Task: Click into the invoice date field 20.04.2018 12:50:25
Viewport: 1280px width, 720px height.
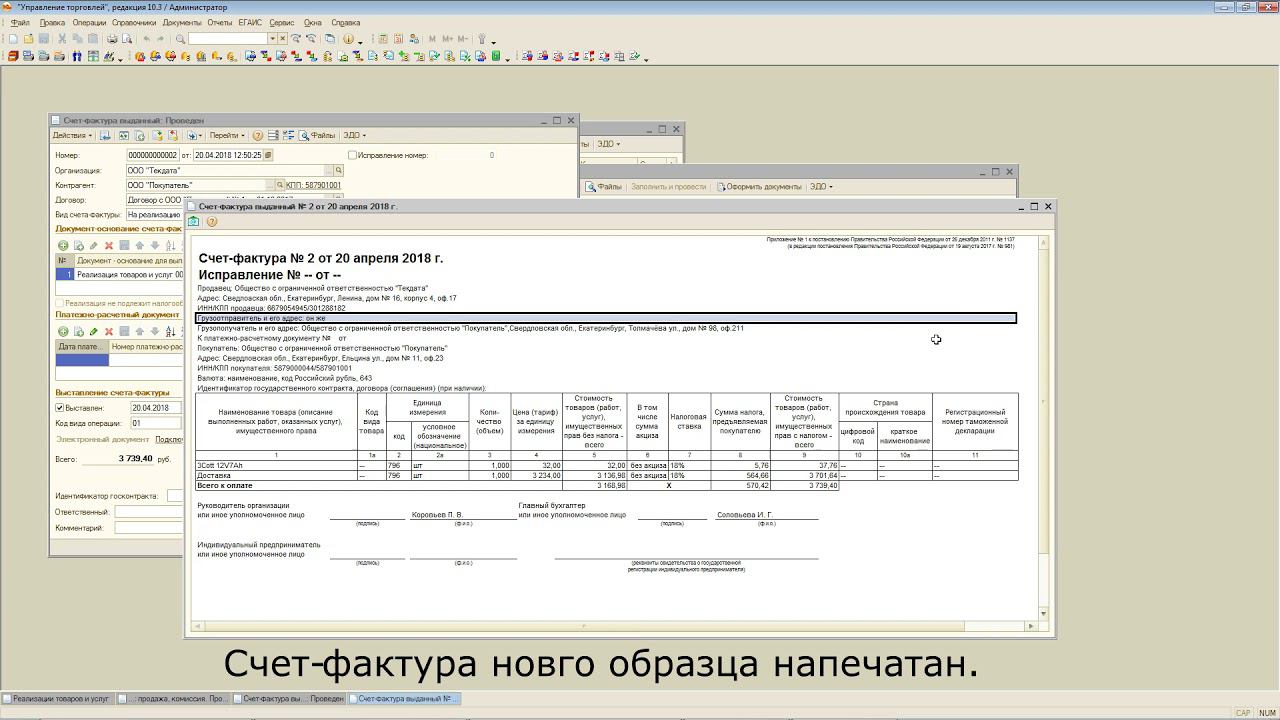Action: click(227, 155)
